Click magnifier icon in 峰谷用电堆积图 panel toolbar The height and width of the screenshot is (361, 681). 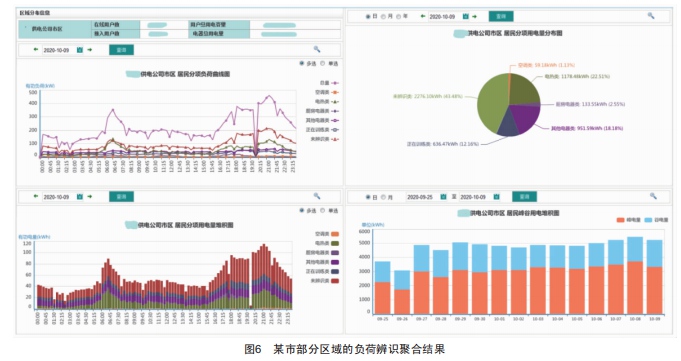click(653, 196)
